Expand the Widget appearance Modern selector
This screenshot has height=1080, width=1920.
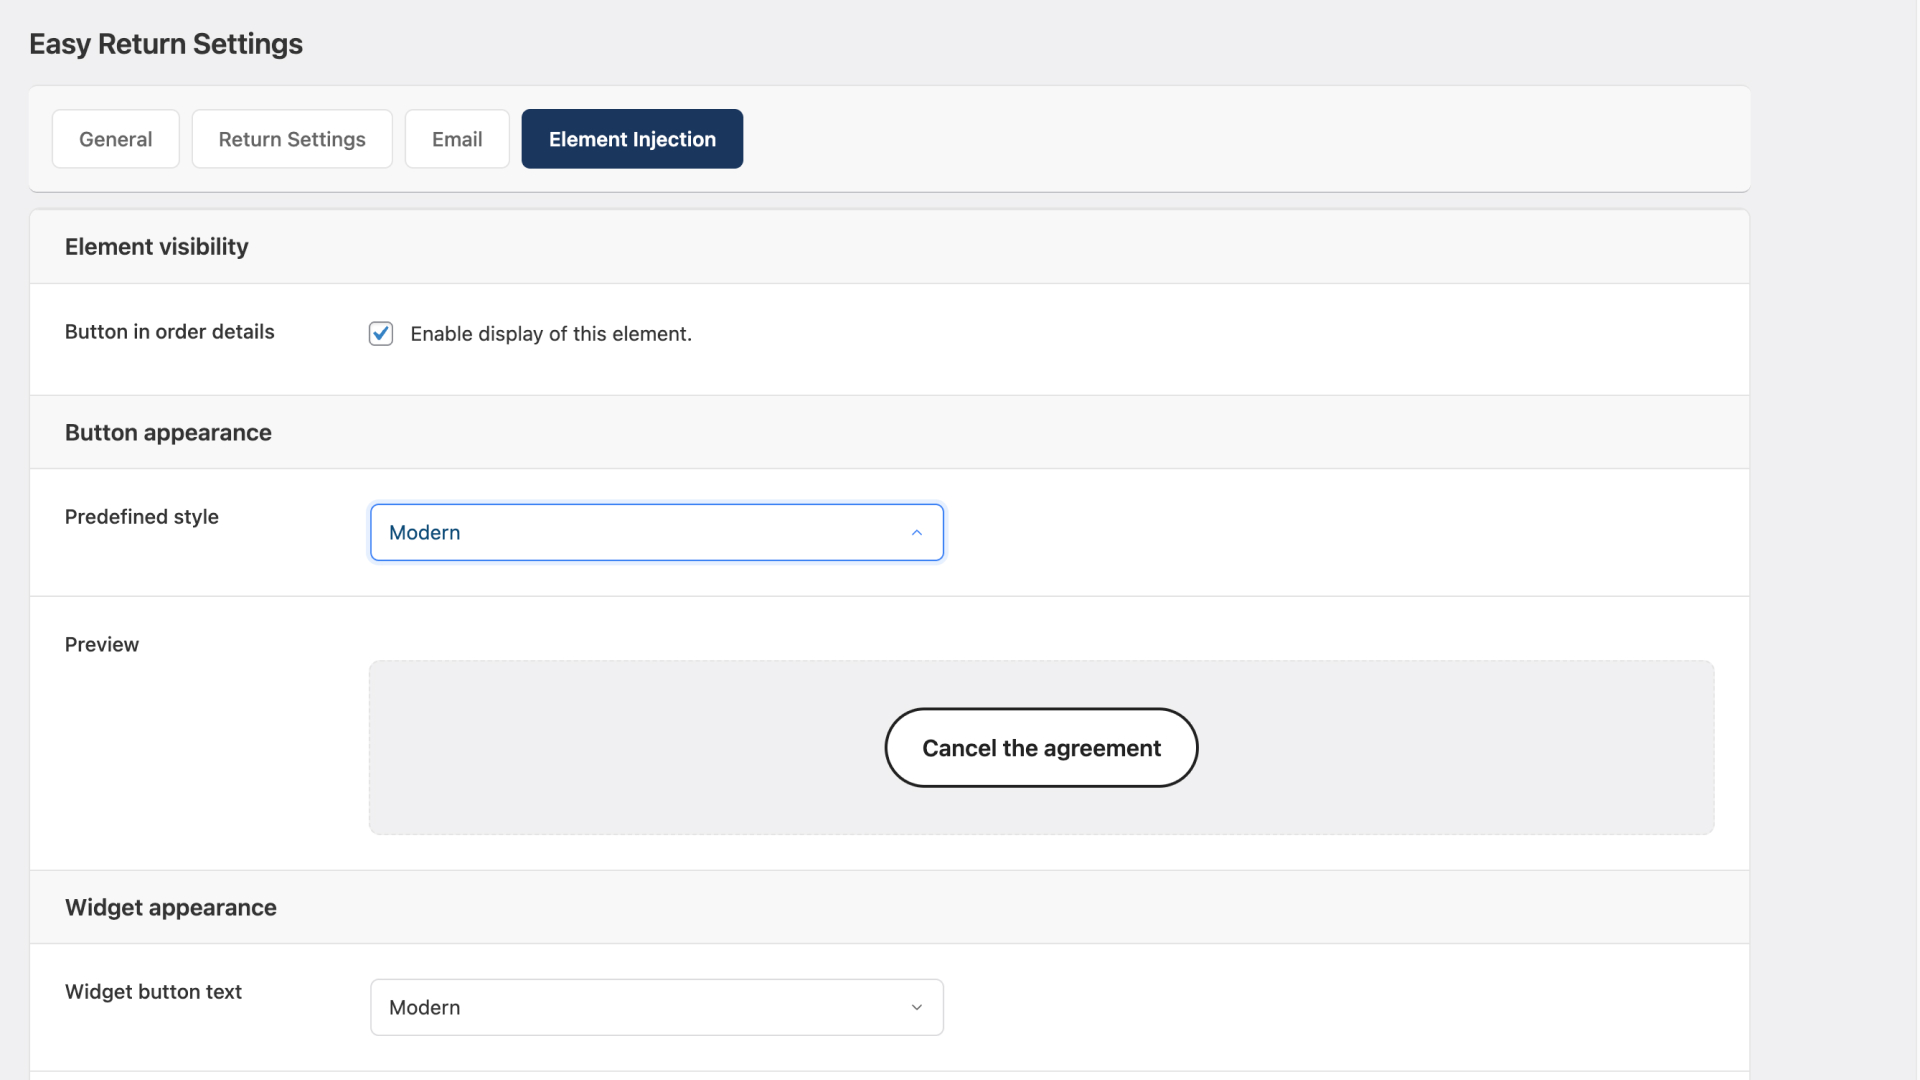click(656, 1007)
